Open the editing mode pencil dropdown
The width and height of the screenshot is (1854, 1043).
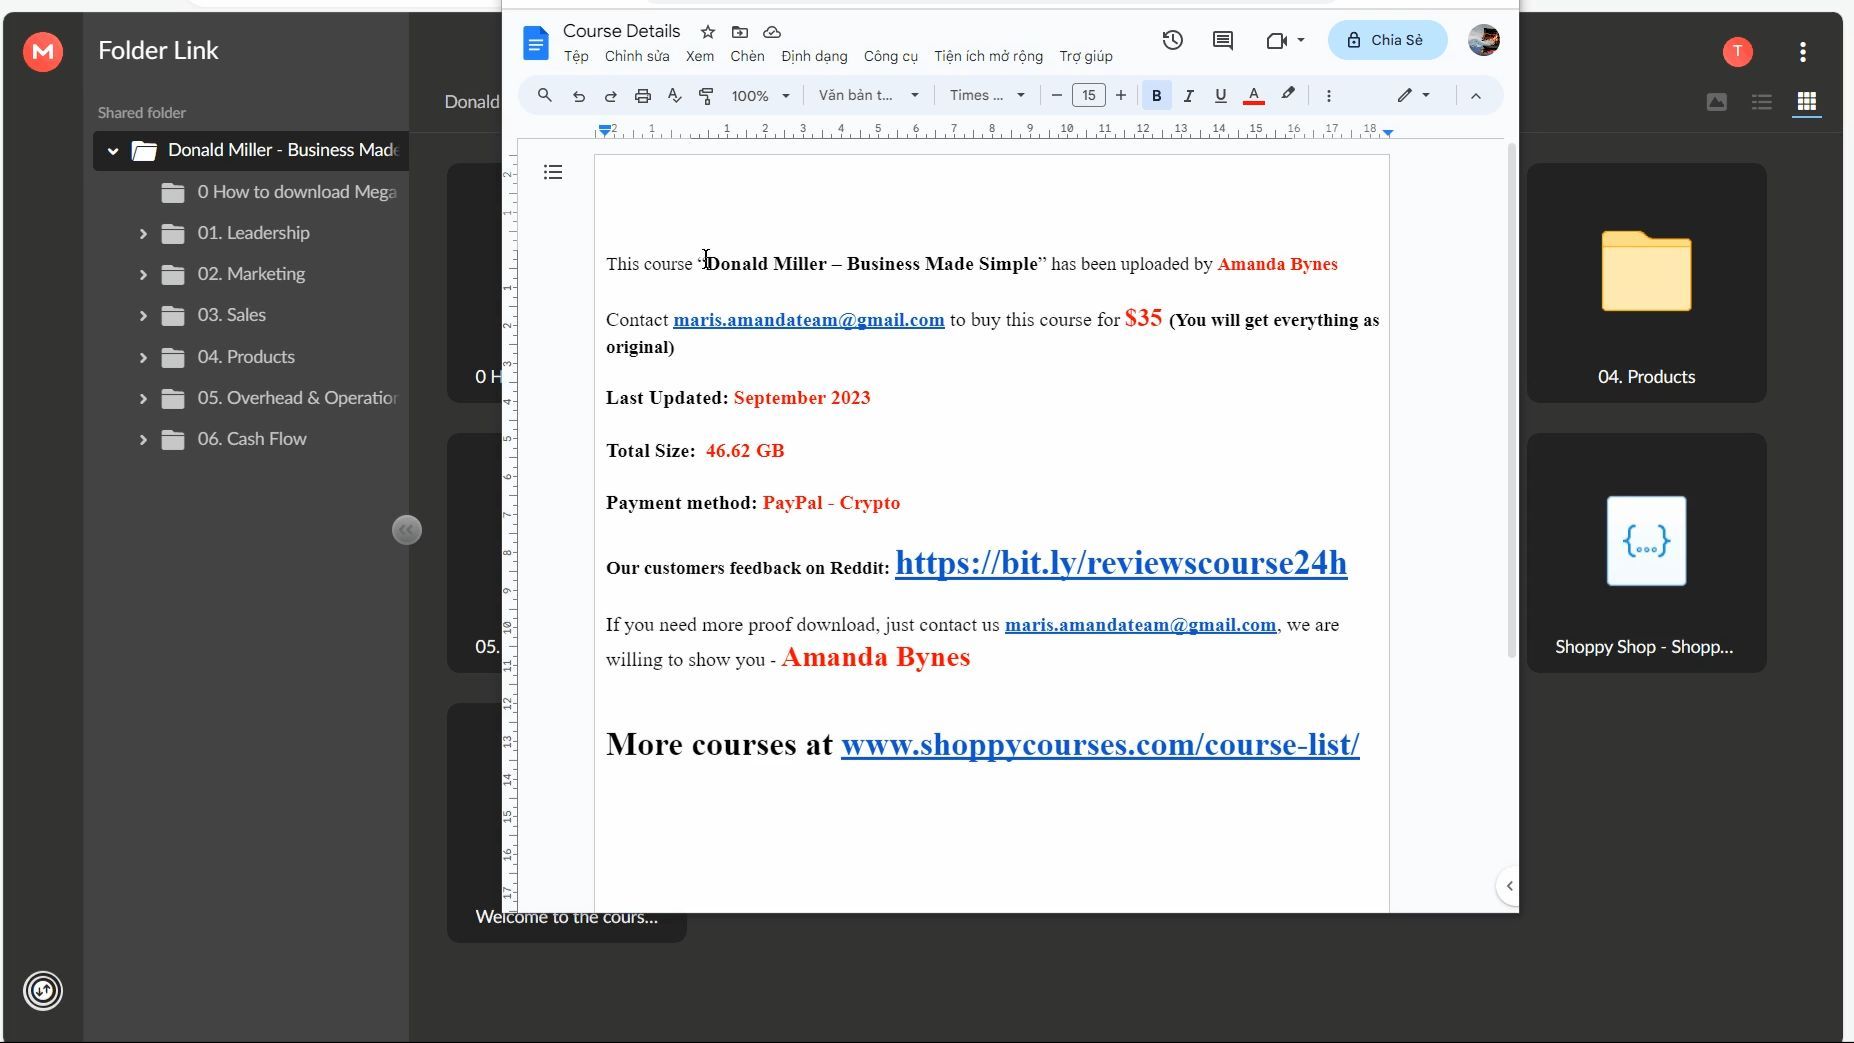pyautogui.click(x=1414, y=96)
